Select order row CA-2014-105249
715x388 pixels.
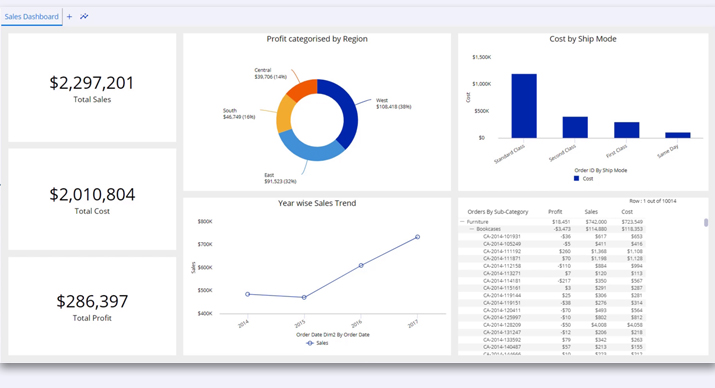552,244
